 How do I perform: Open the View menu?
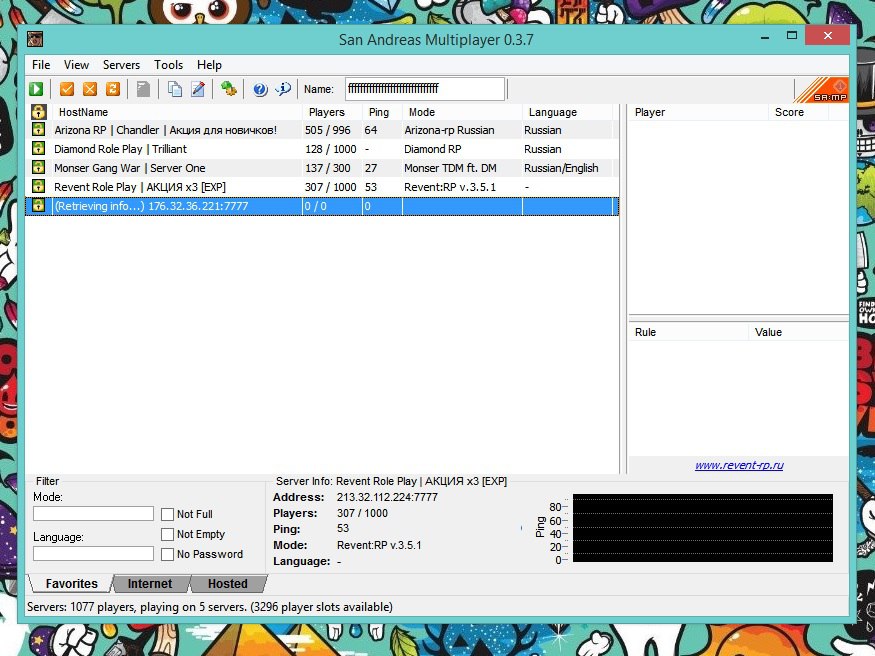(76, 65)
